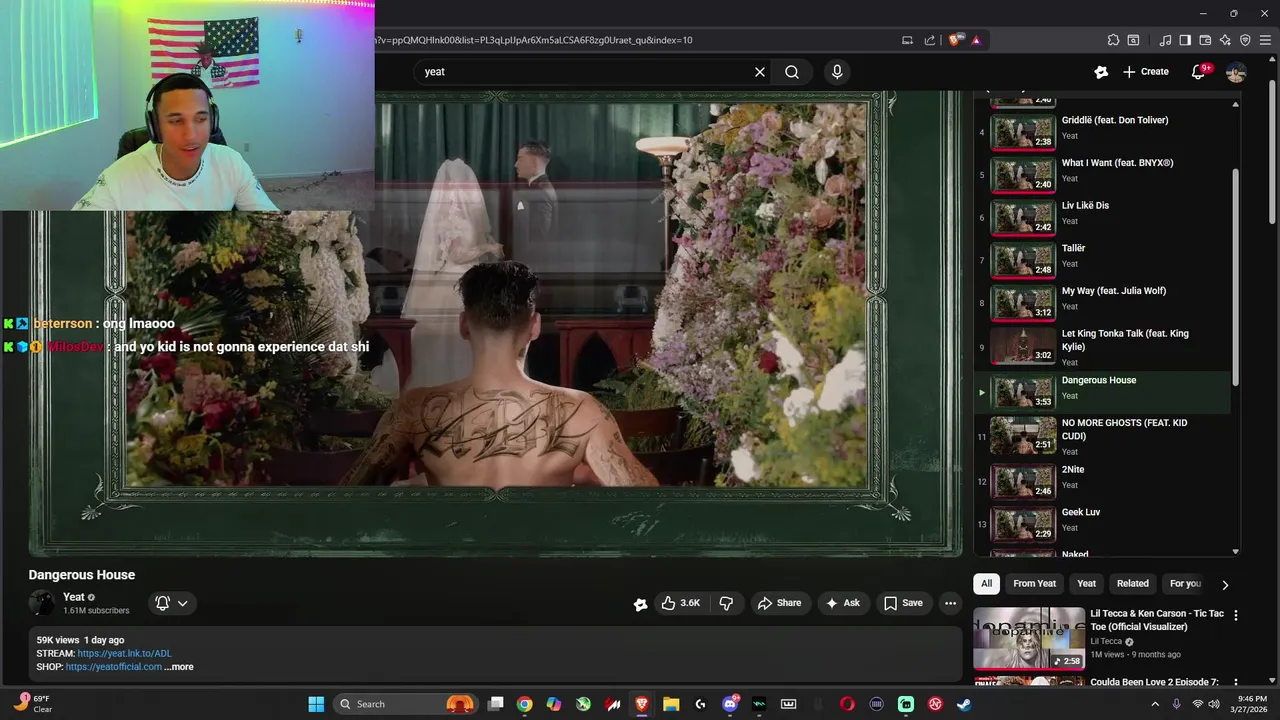The height and width of the screenshot is (720, 1280).
Task: Select the Related filter chip
Action: [1132, 583]
